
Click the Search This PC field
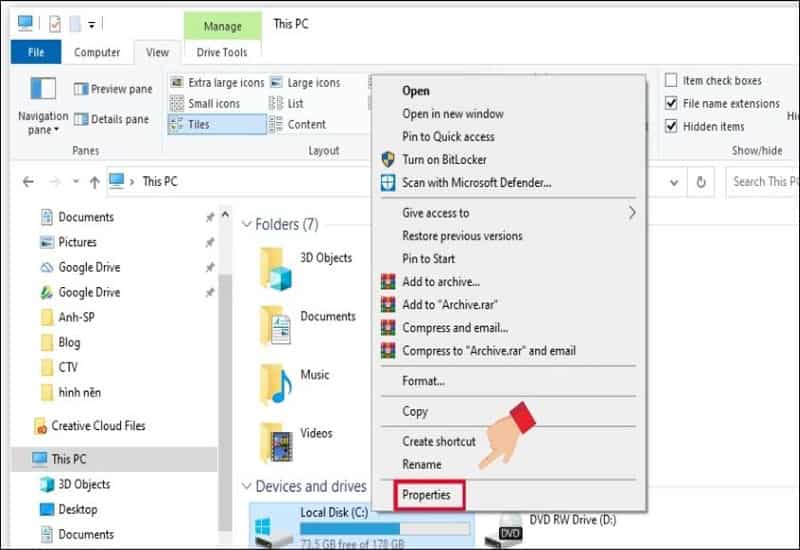click(765, 182)
